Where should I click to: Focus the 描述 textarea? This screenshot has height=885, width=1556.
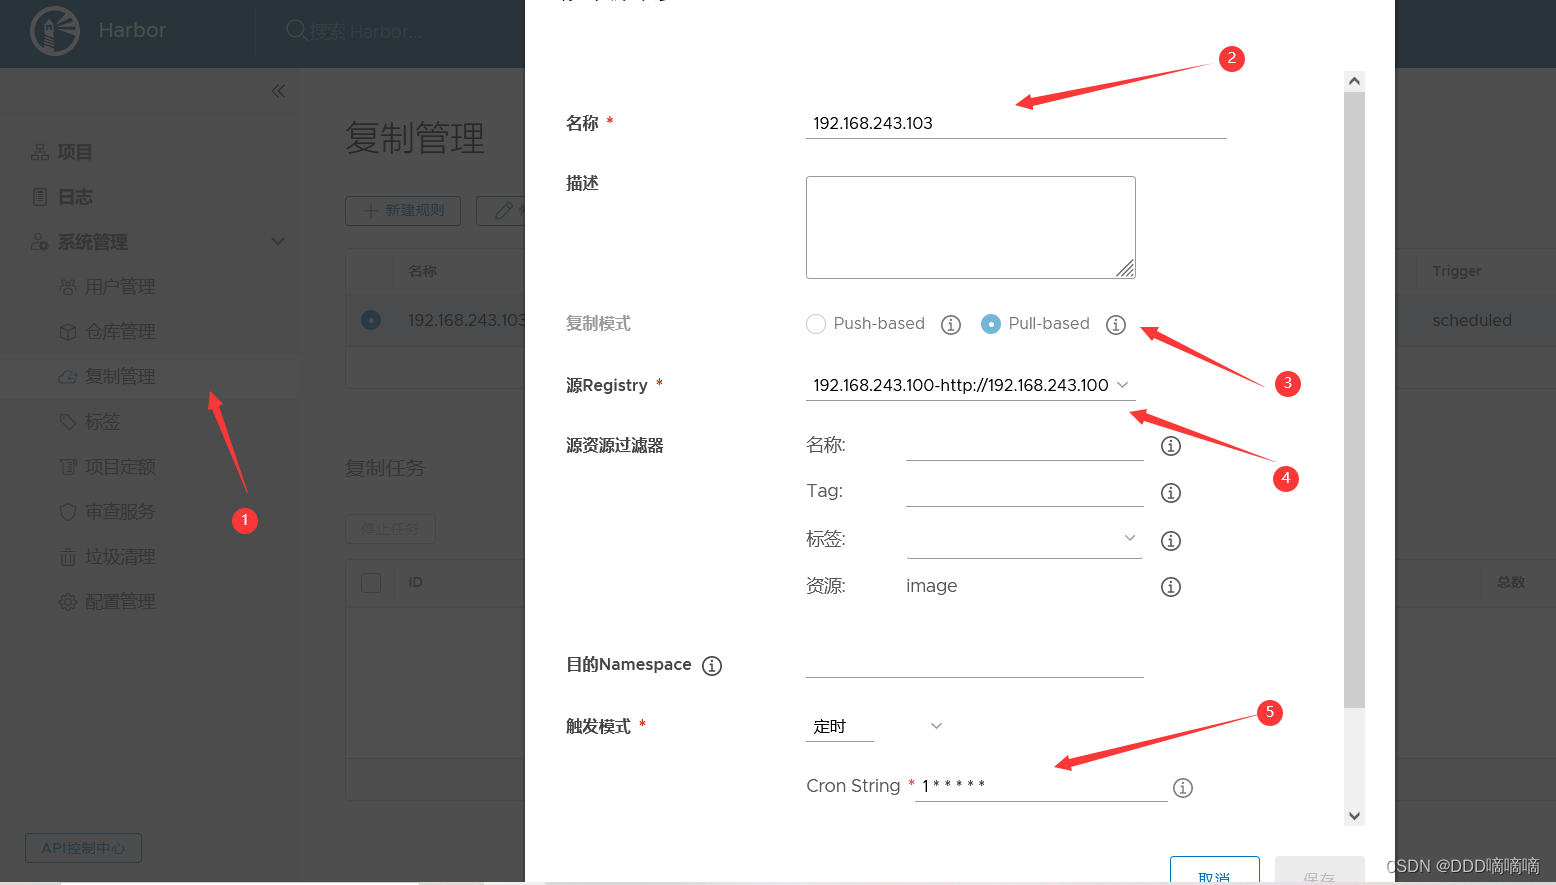point(971,228)
